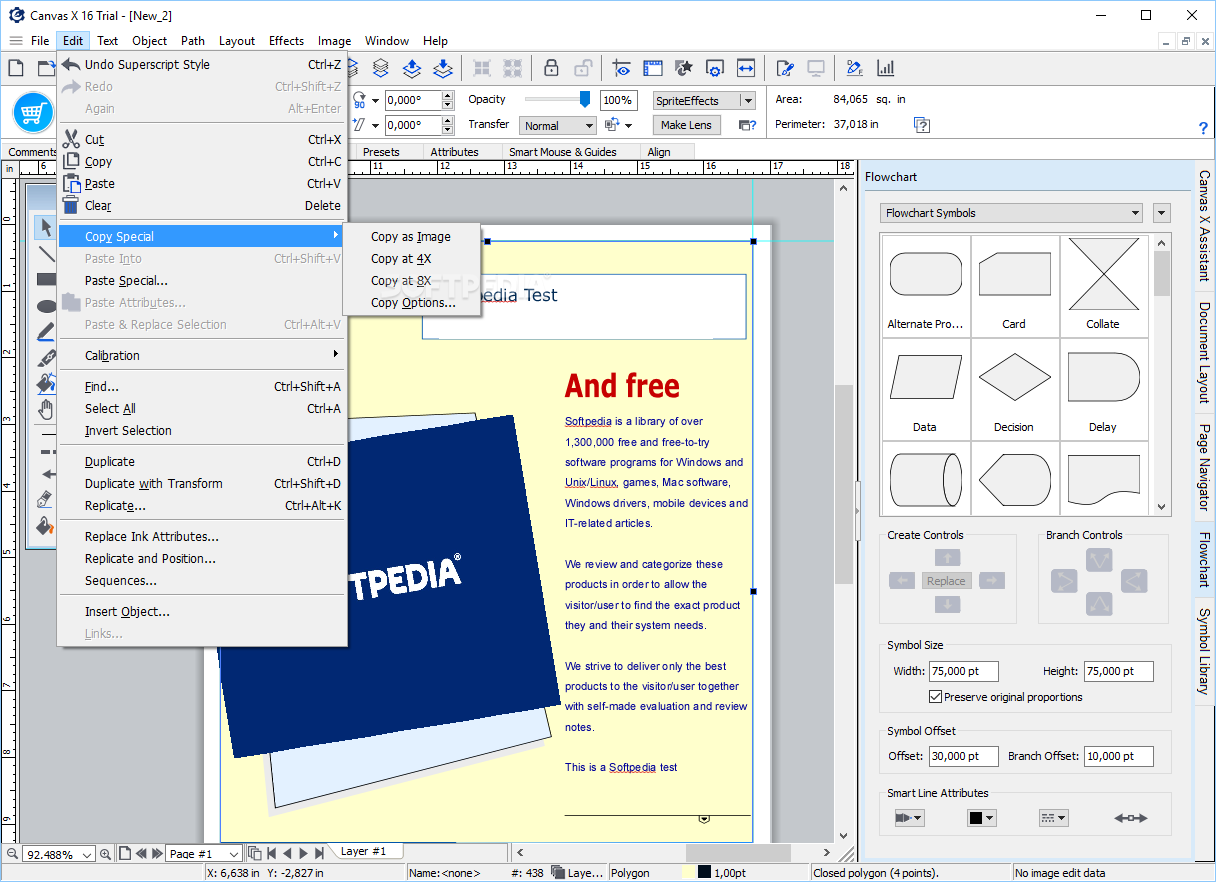The width and height of the screenshot is (1216, 882).
Task: Switch to the Align tab
Action: point(659,152)
